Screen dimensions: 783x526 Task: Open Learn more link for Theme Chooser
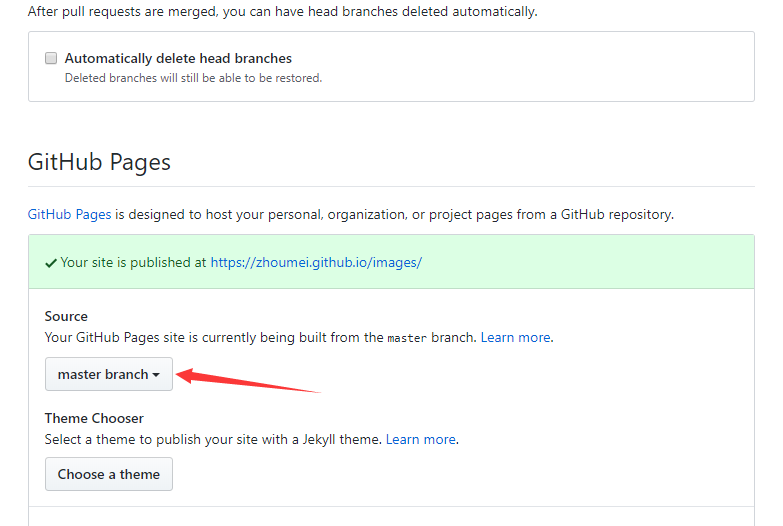click(421, 440)
